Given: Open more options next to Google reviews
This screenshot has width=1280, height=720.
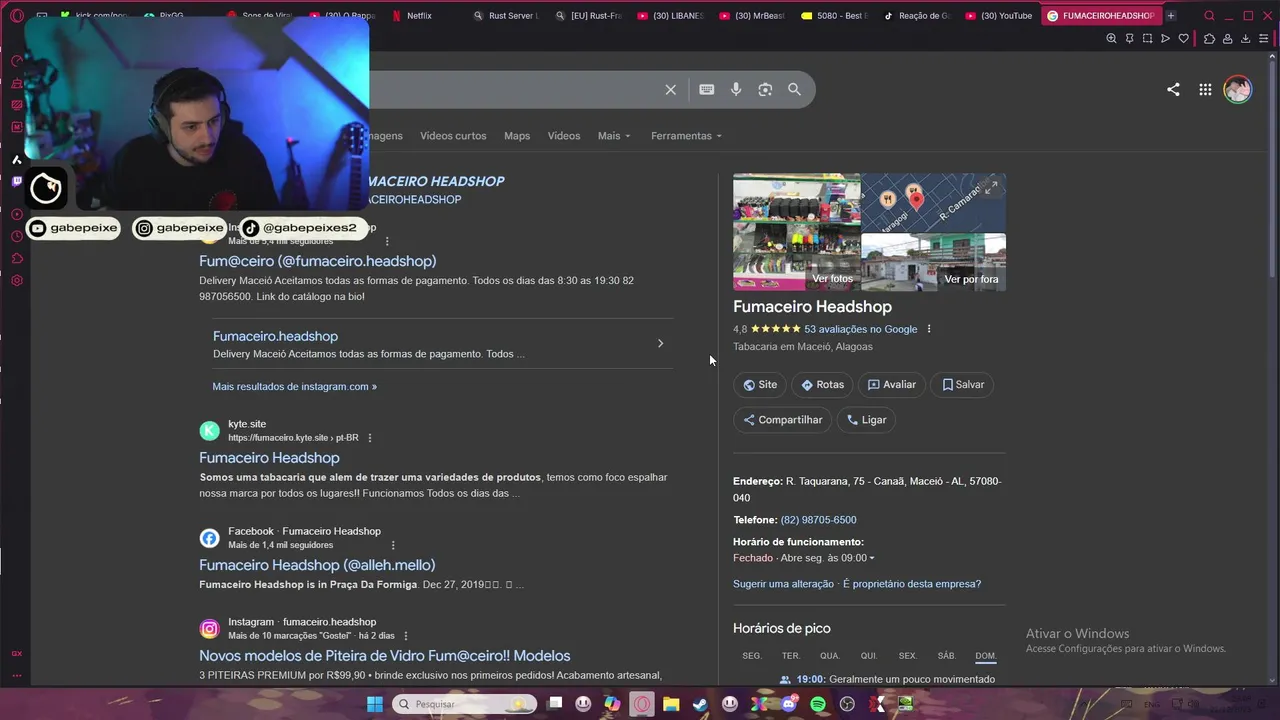Looking at the screenshot, I should (x=929, y=329).
